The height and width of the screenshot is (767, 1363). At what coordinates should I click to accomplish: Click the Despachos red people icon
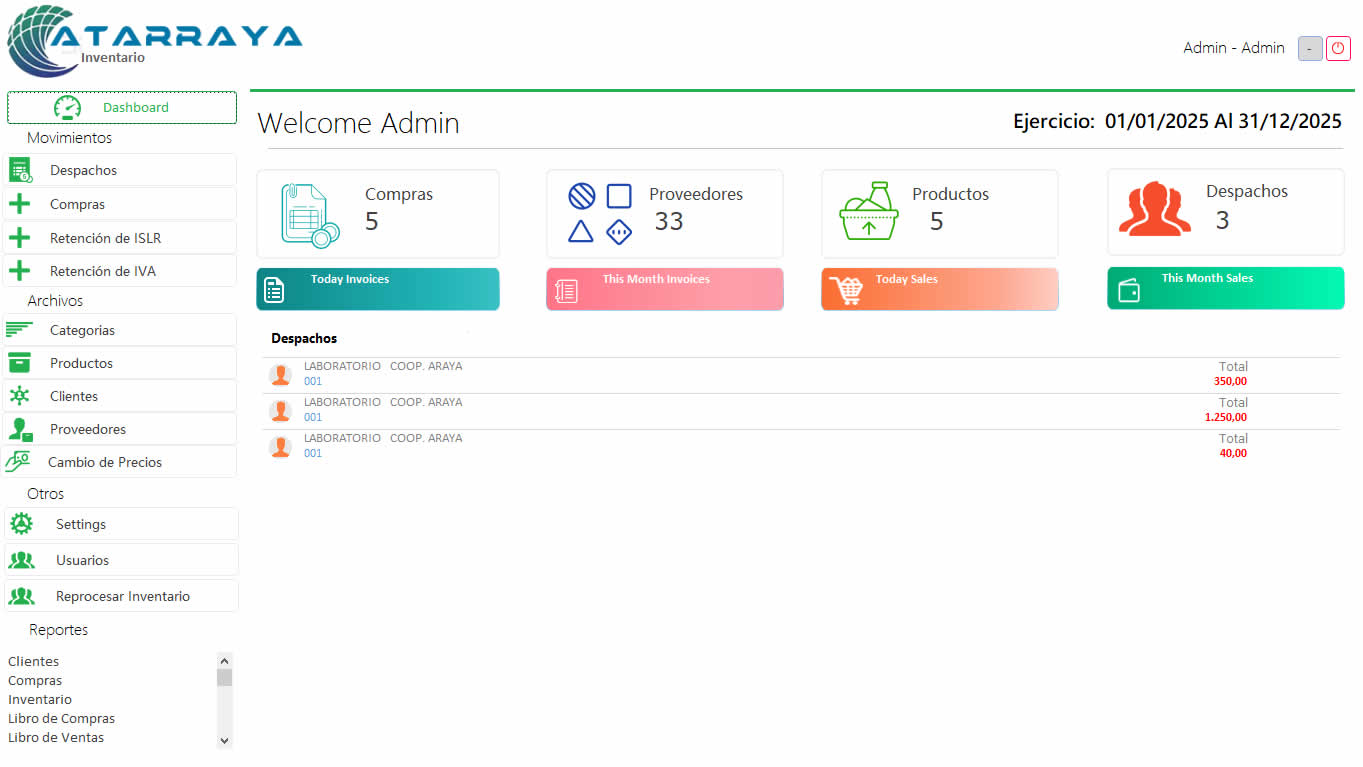click(x=1154, y=209)
